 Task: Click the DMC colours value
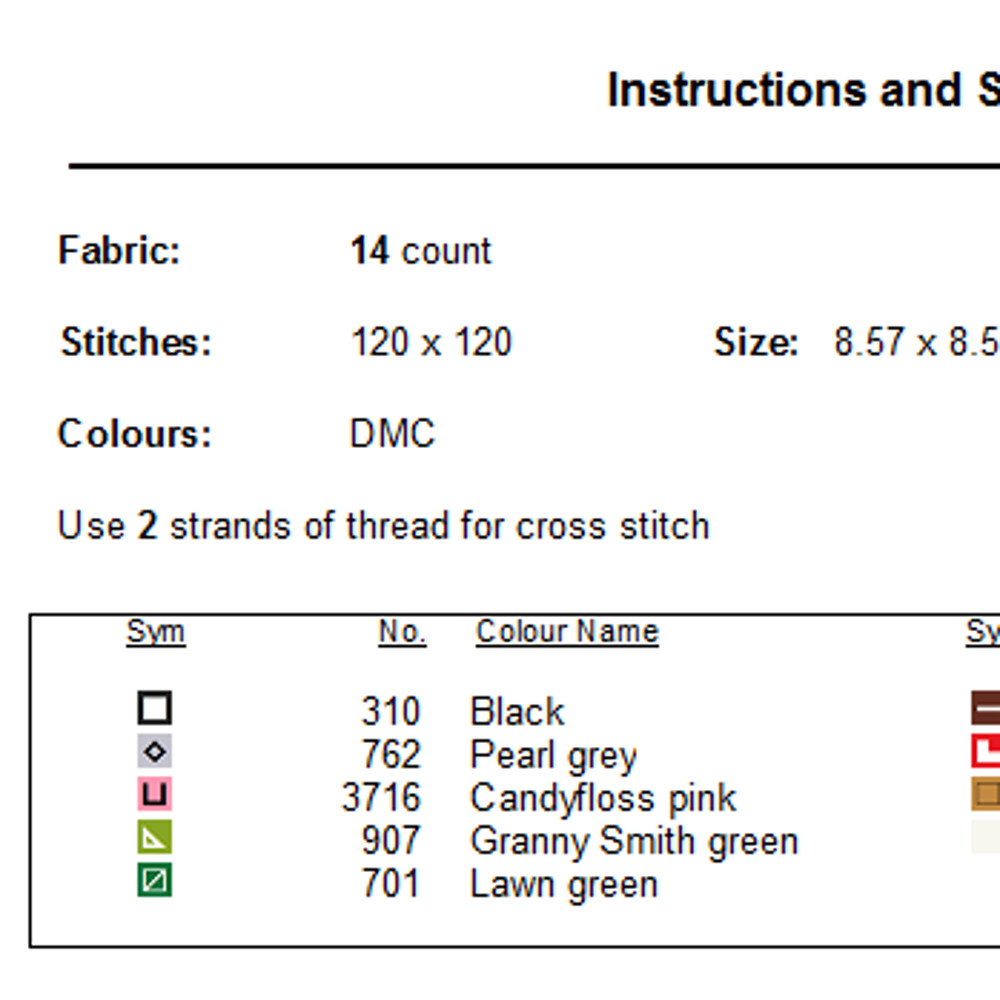(x=392, y=434)
